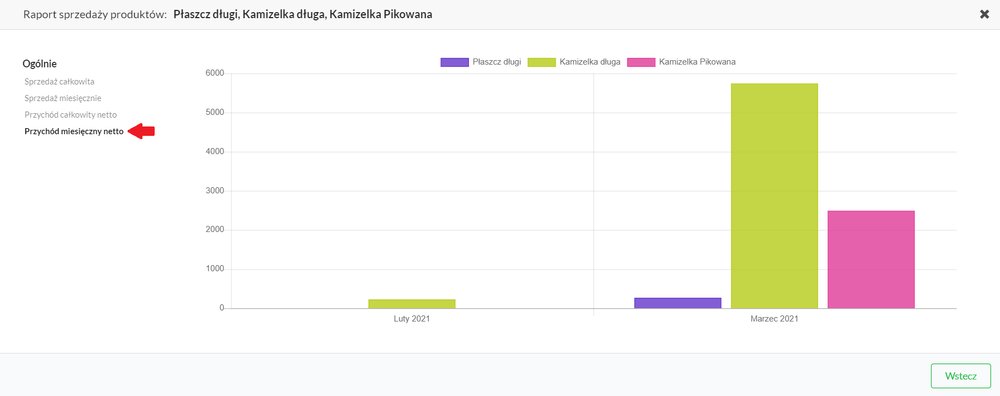Screen dimensions: 1000x396
Task: Toggle Płaszcz długi purple legend swatch
Action: (x=454, y=62)
